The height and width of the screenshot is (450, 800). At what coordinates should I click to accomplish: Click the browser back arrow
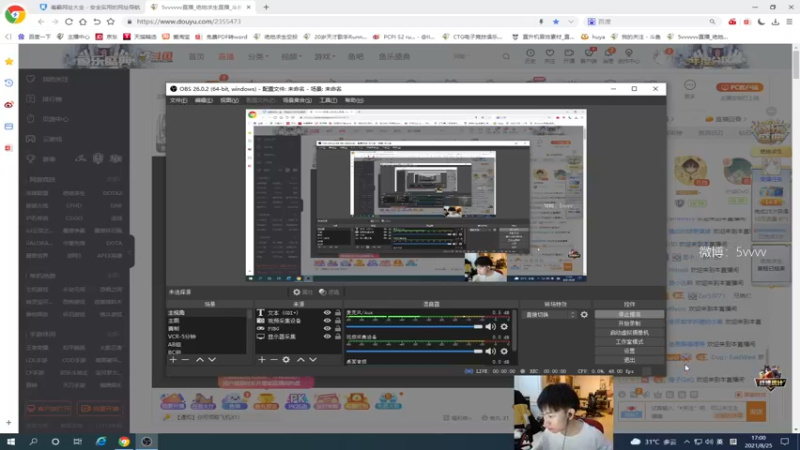(x=41, y=21)
